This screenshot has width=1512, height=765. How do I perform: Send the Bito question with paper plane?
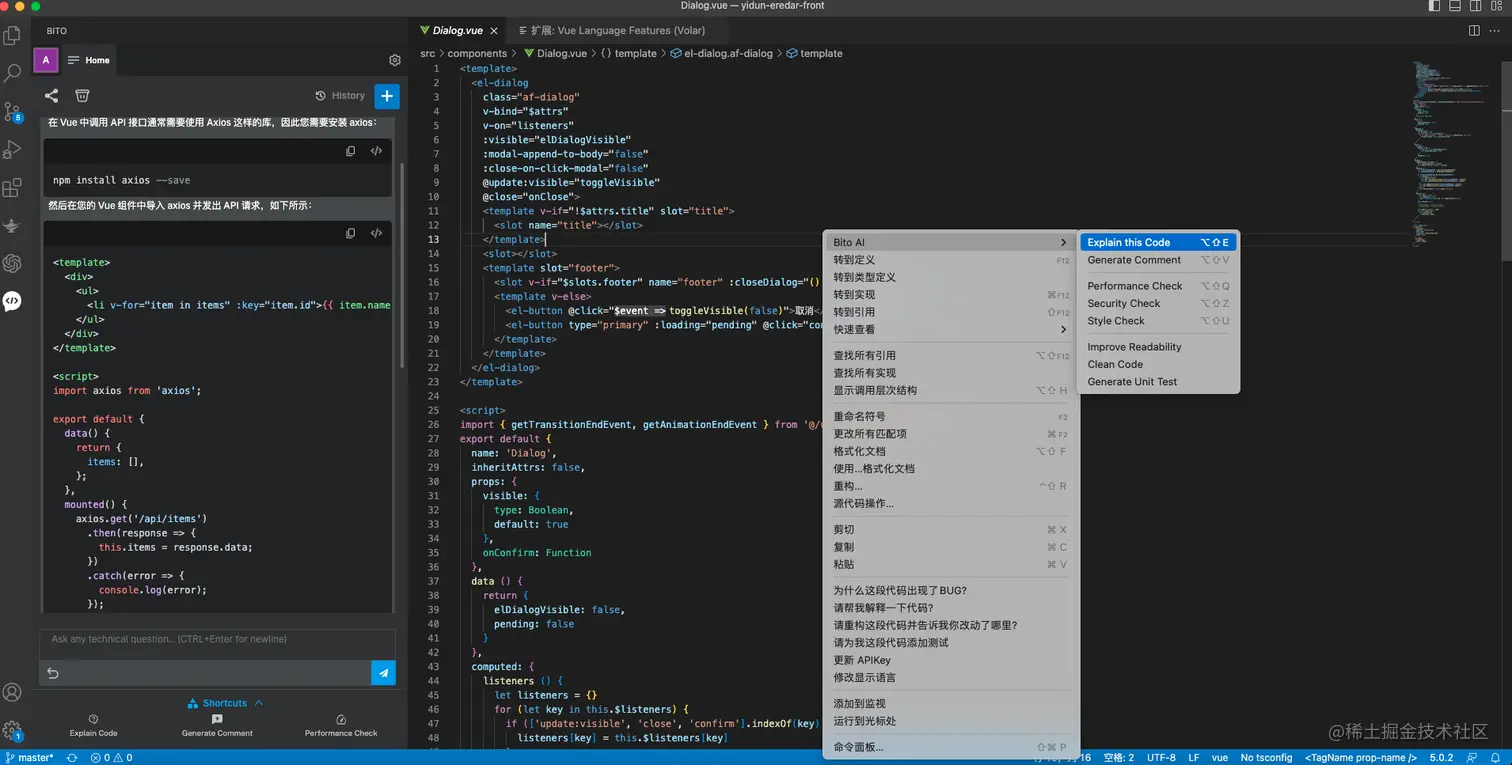383,673
